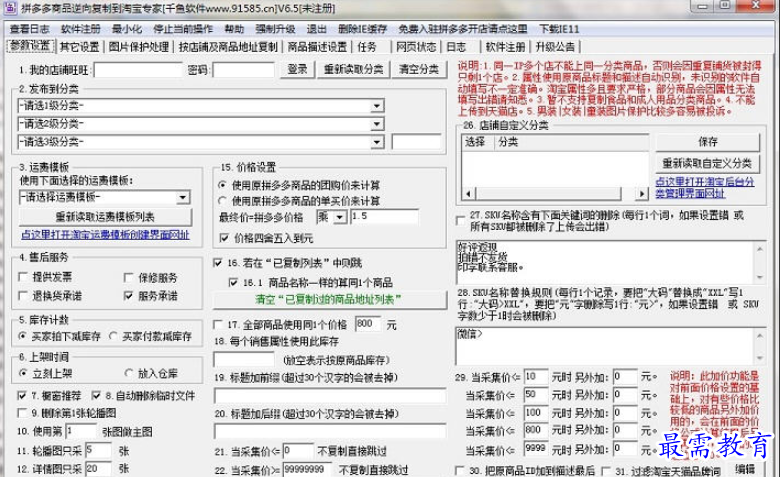
Task: Toggle 服务承诺 checkbox
Action: click(128, 296)
